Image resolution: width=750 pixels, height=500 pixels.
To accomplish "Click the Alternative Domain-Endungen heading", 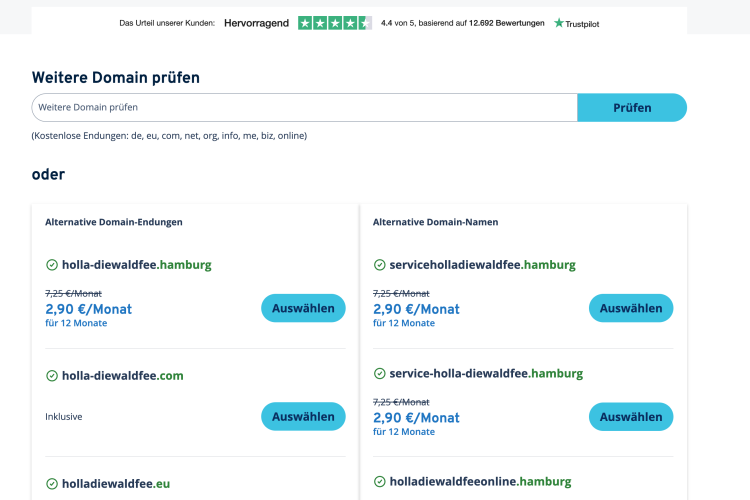I will tap(114, 222).
